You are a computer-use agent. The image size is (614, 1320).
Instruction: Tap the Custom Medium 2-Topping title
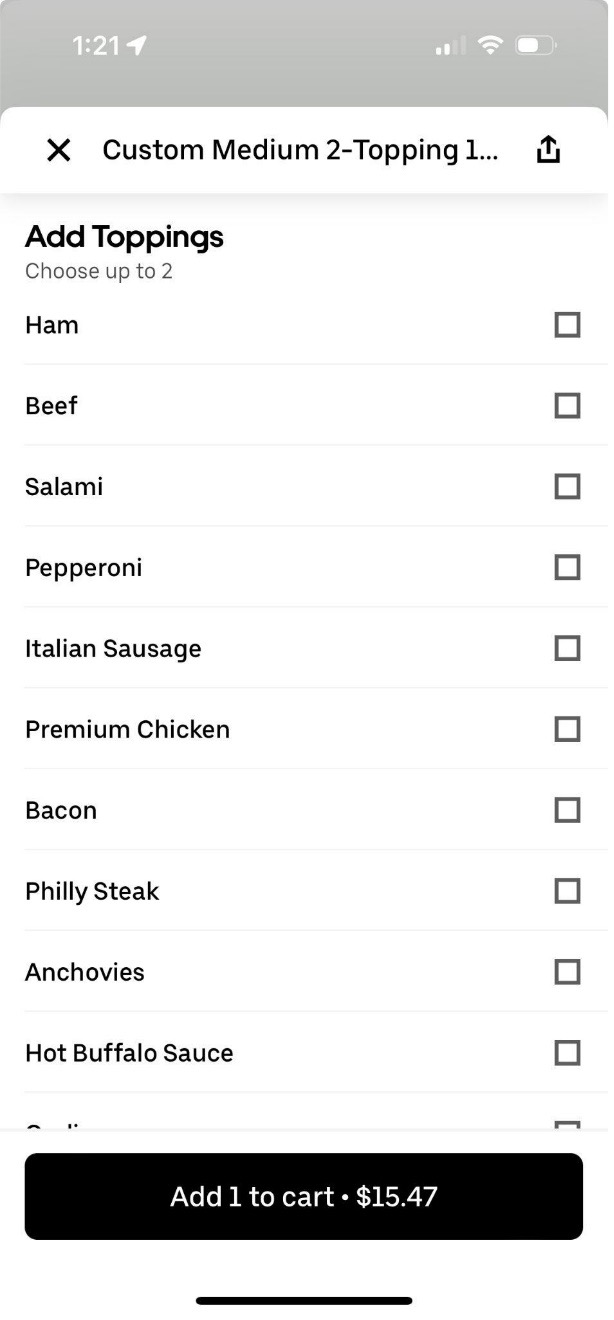coord(300,150)
